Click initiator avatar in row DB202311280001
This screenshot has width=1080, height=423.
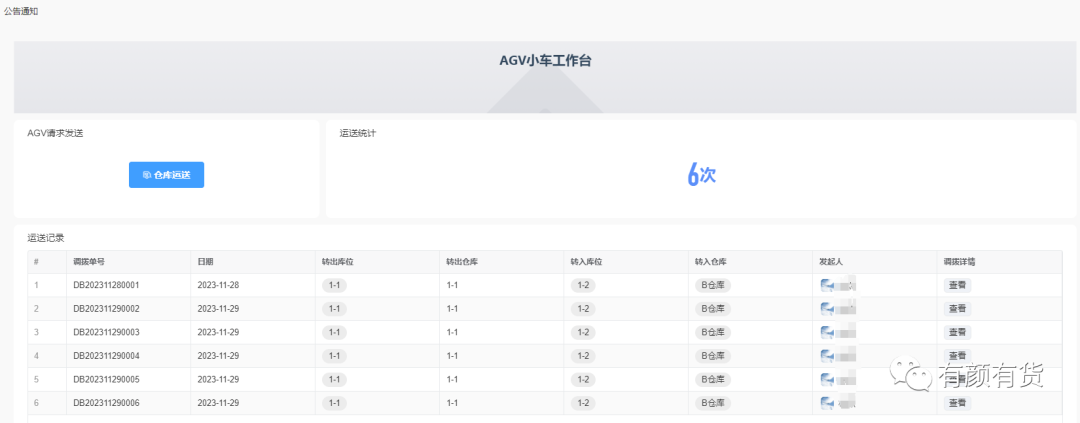[827, 285]
